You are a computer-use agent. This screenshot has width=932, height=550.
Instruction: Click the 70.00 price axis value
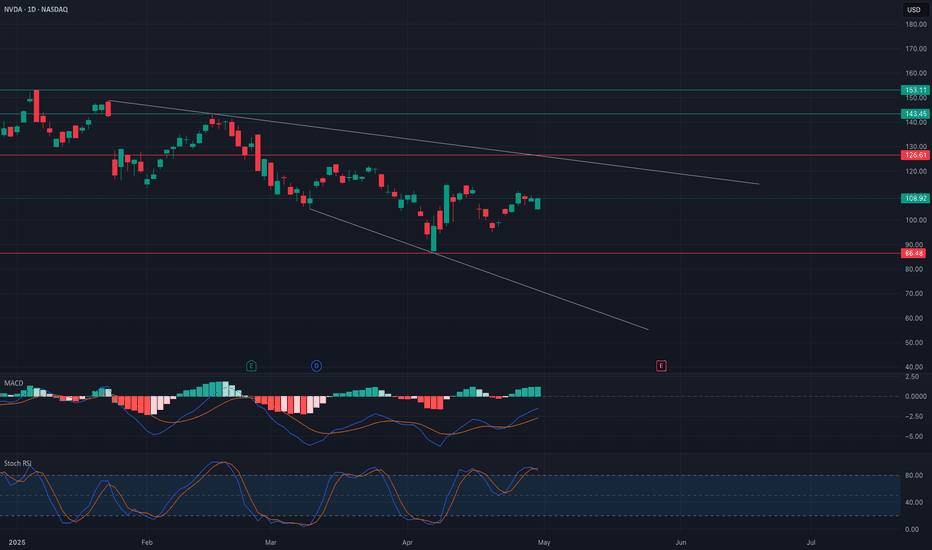pyautogui.click(x=914, y=294)
